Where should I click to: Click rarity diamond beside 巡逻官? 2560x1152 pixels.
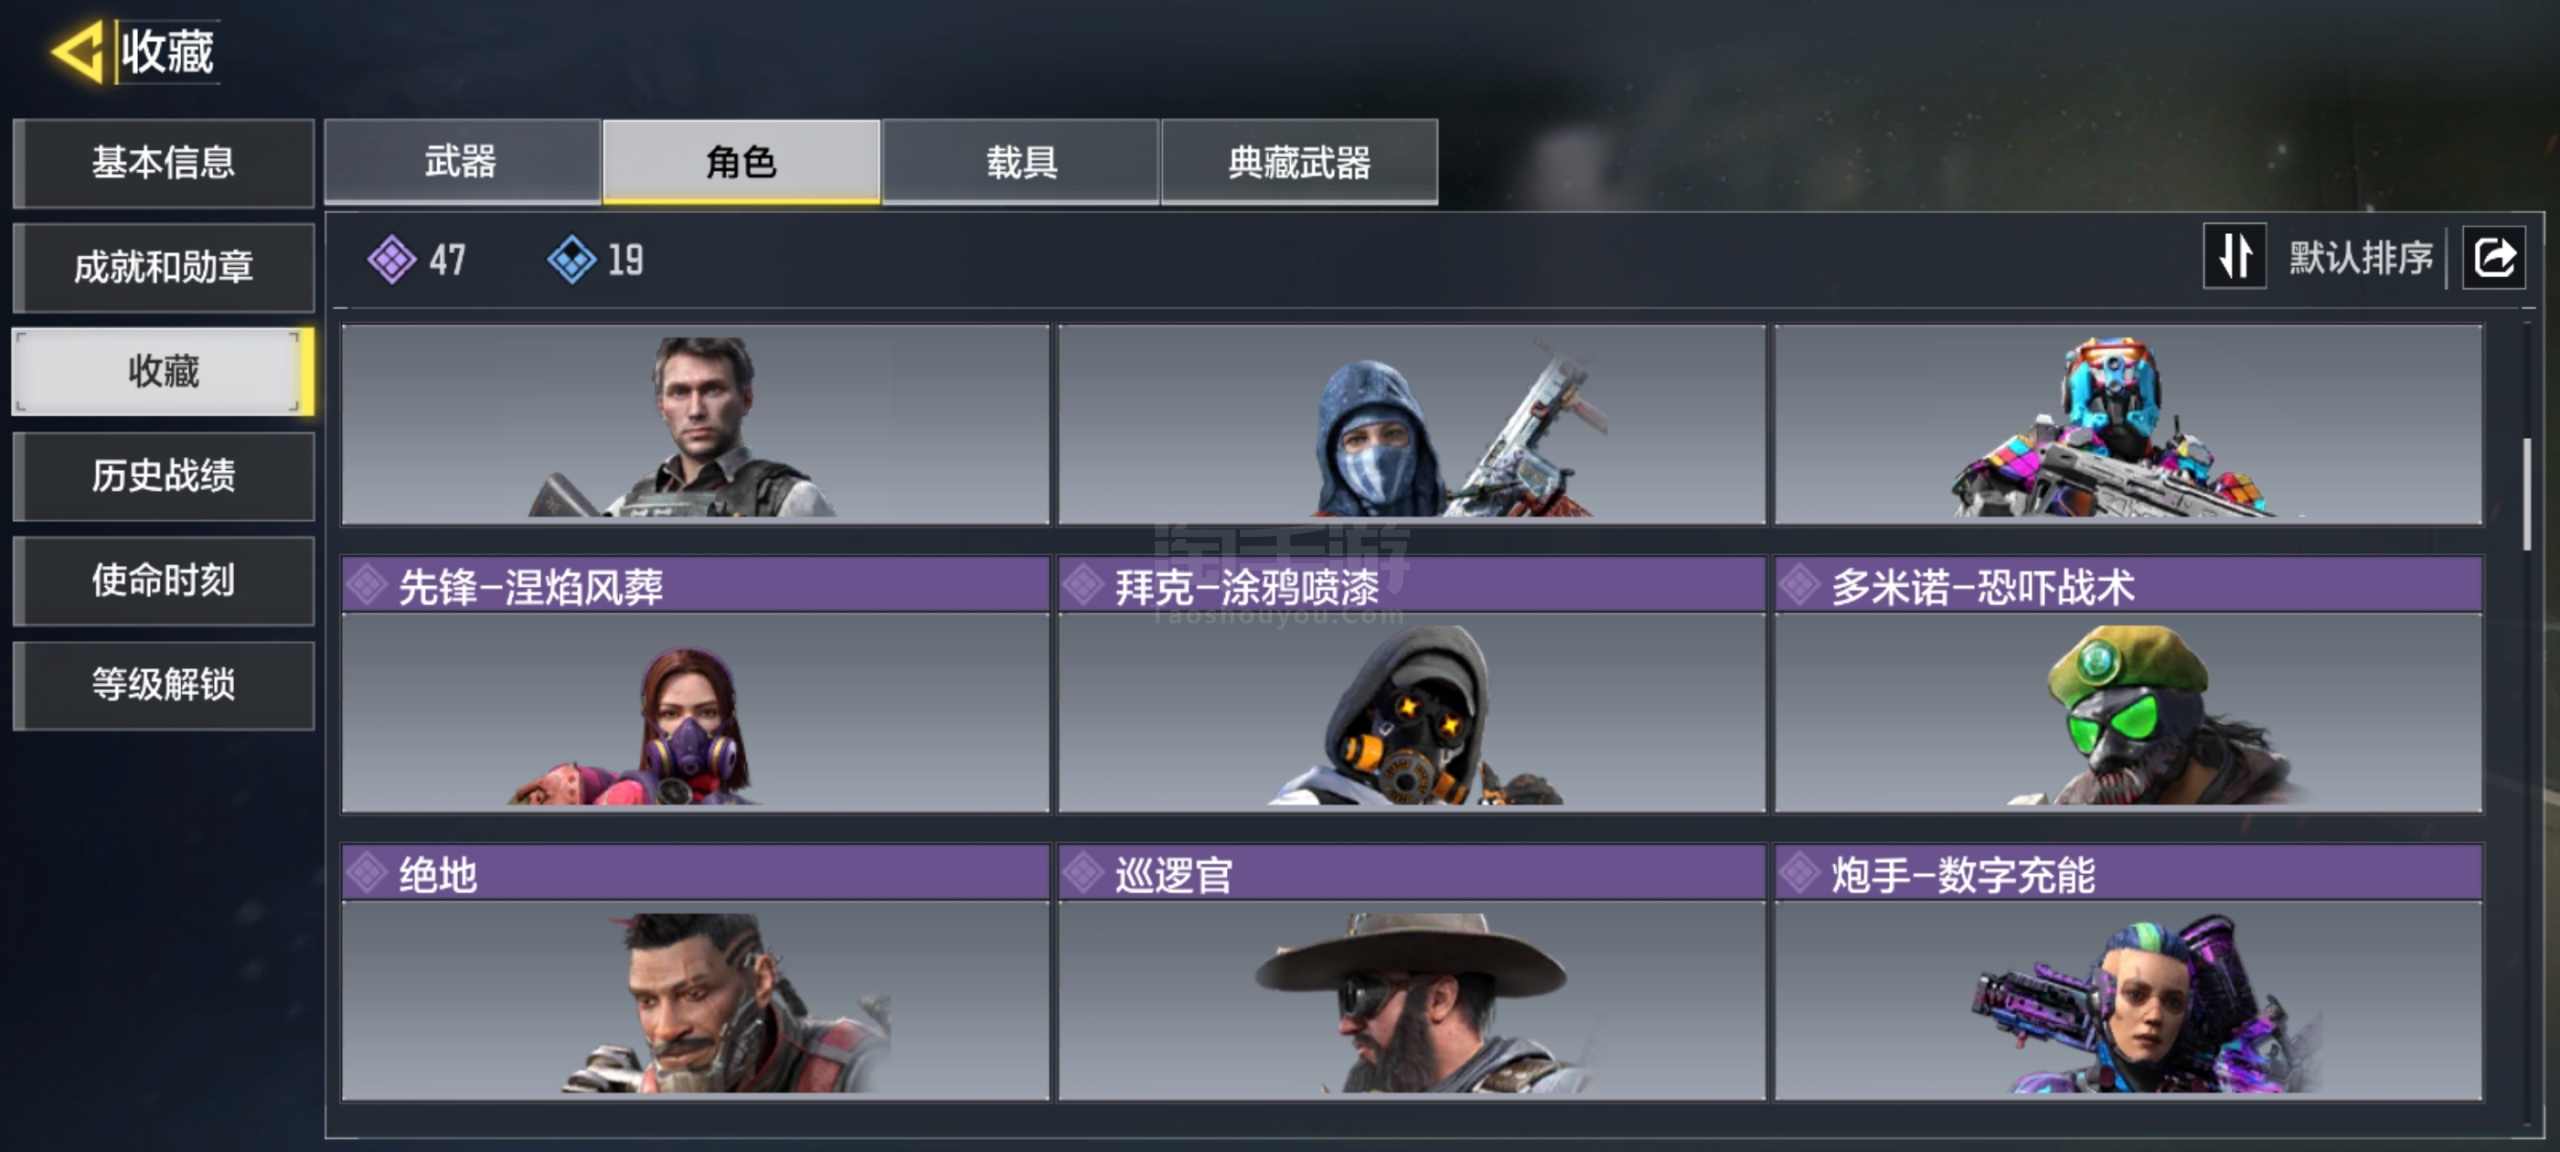coord(1083,873)
